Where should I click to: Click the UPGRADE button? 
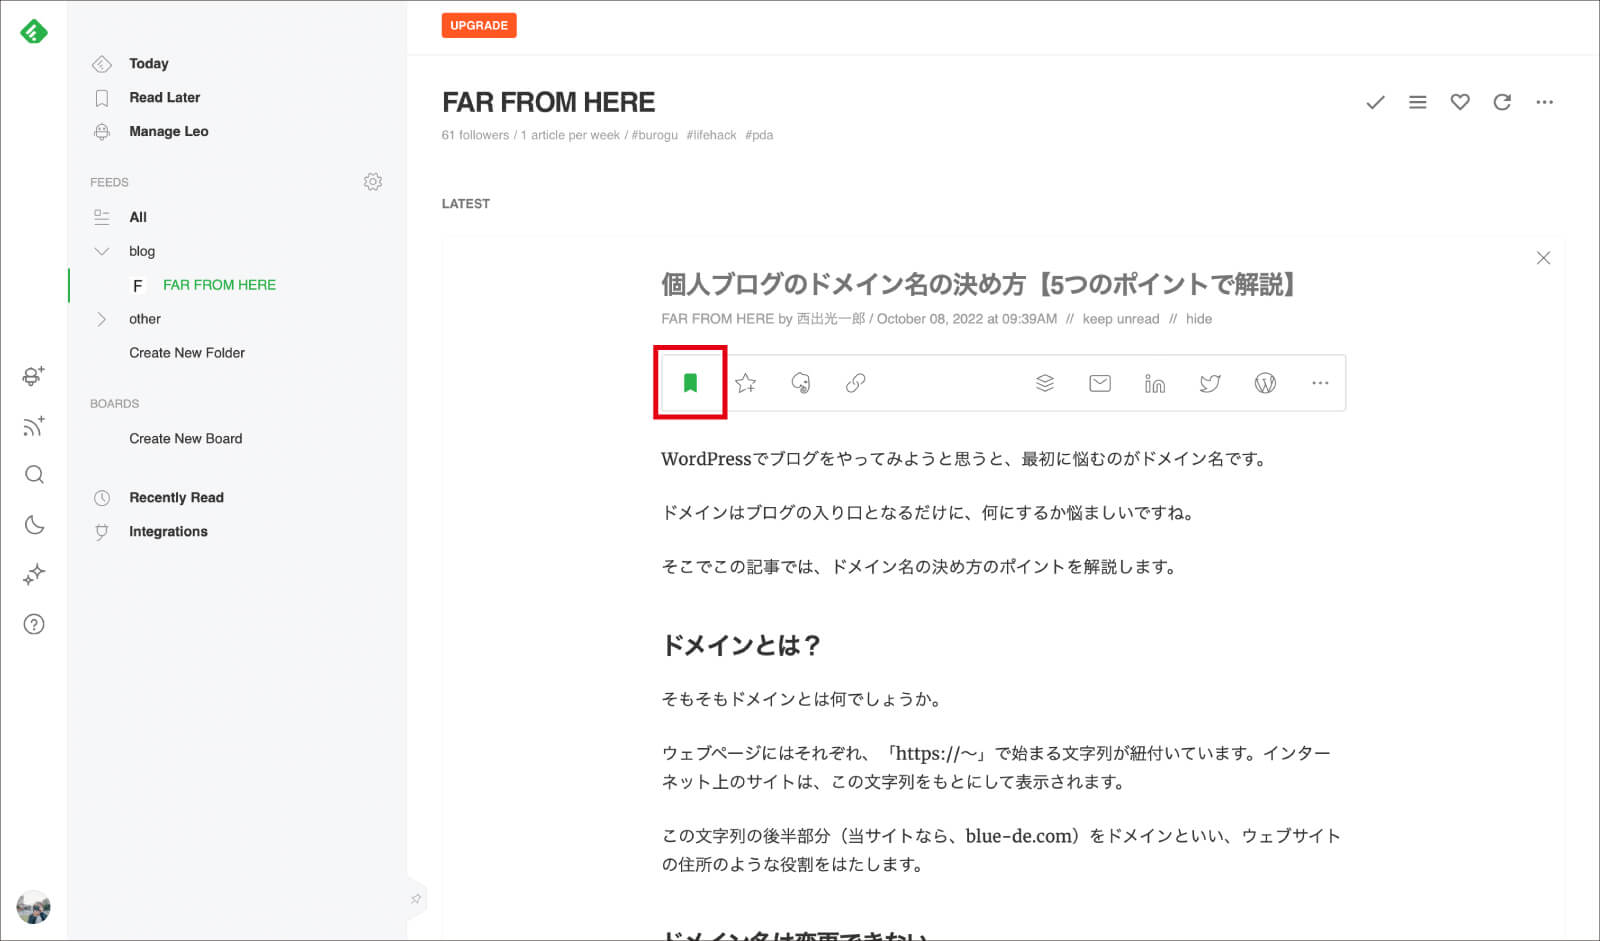479,25
